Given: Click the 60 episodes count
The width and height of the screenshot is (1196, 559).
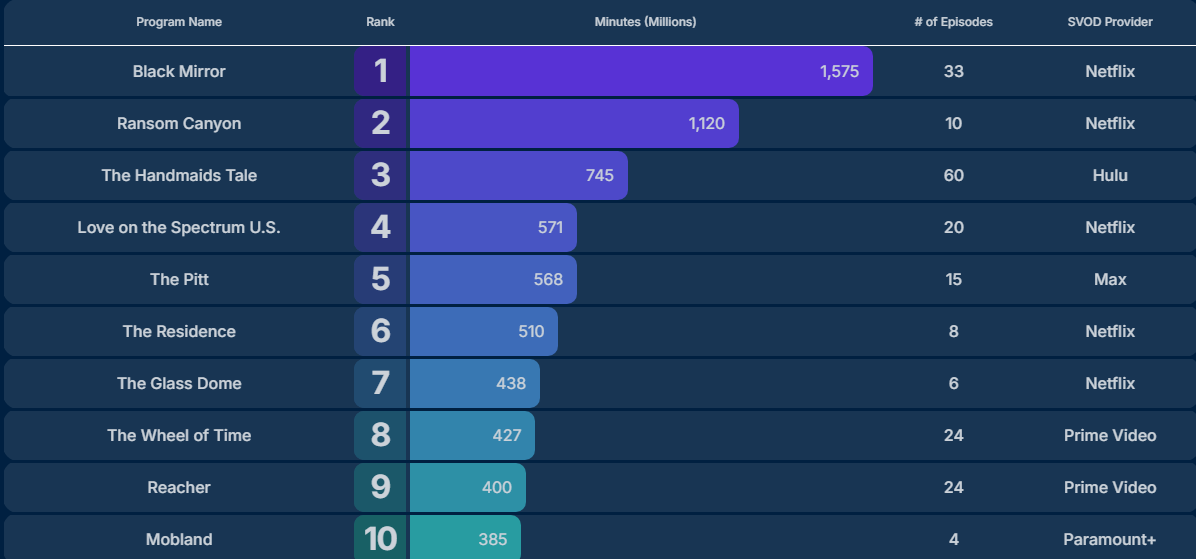Looking at the screenshot, I should pyautogui.click(x=953, y=176).
